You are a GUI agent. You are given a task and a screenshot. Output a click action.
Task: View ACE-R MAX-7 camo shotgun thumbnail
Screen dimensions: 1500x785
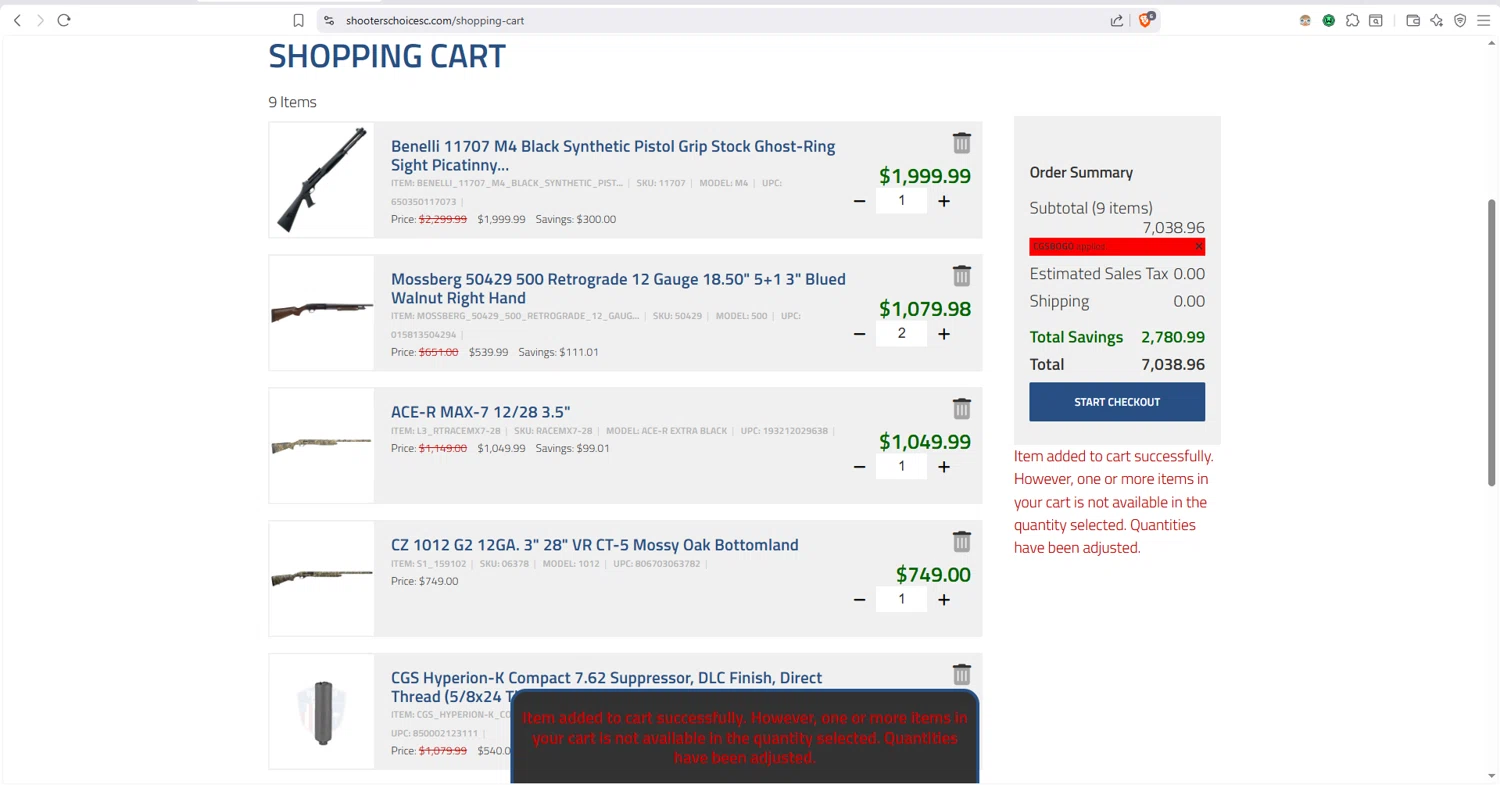[321, 446]
